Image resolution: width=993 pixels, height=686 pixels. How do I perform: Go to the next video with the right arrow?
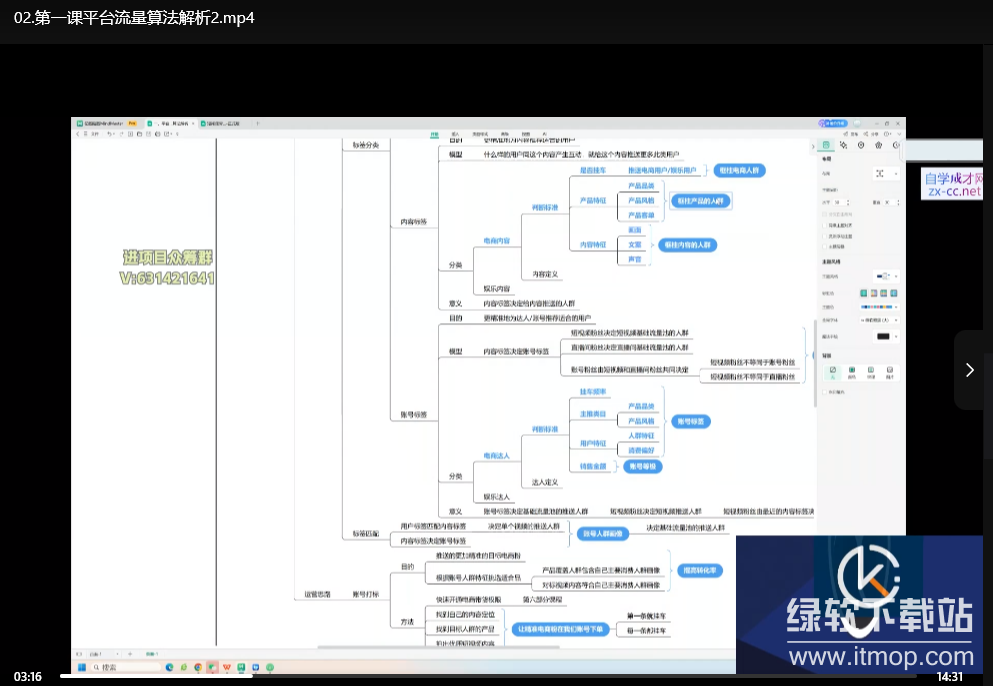pos(968,370)
